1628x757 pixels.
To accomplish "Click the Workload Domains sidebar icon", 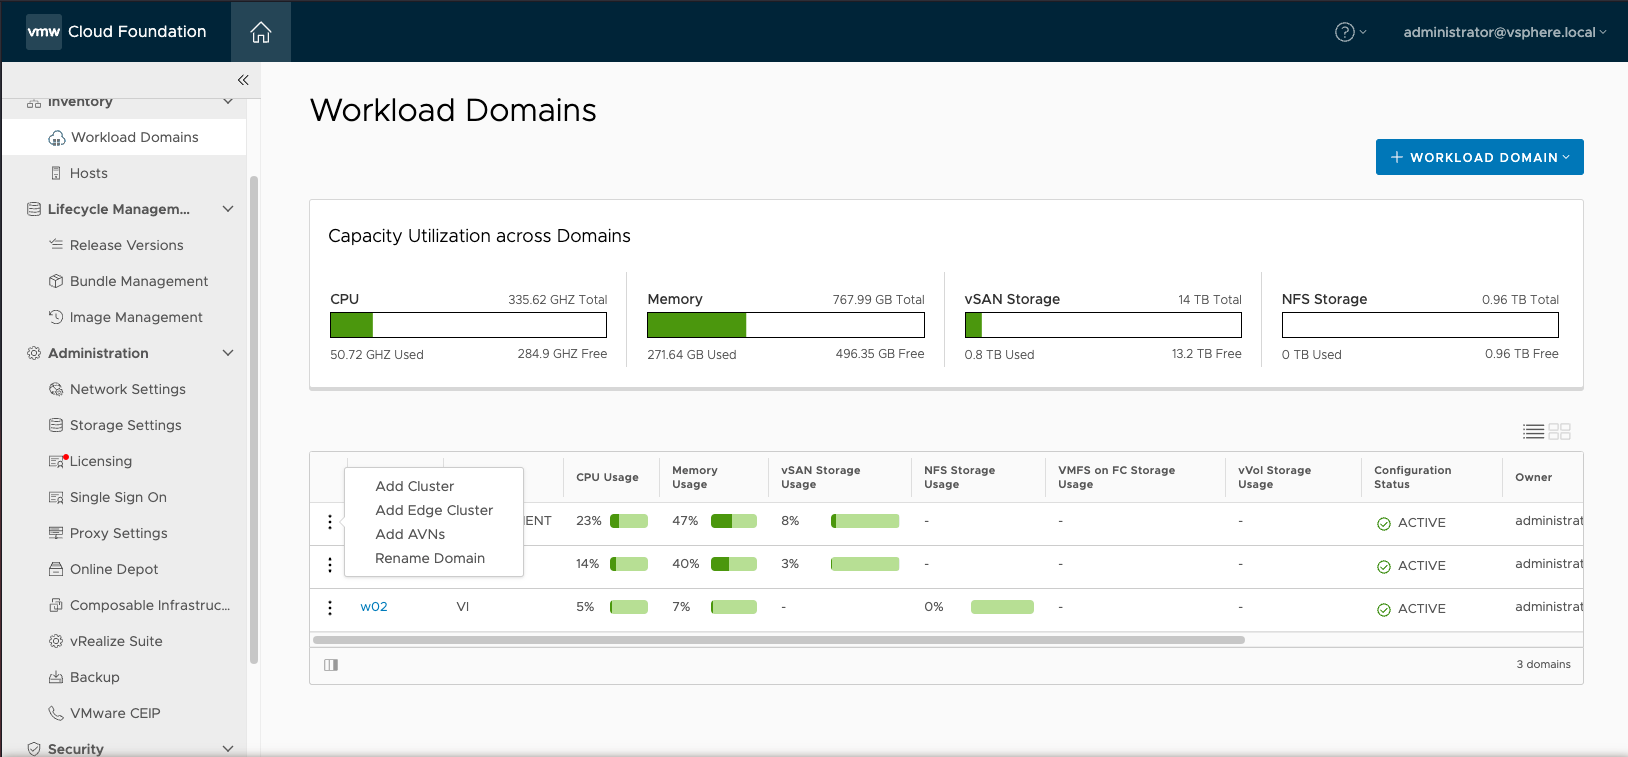I will click(57, 138).
